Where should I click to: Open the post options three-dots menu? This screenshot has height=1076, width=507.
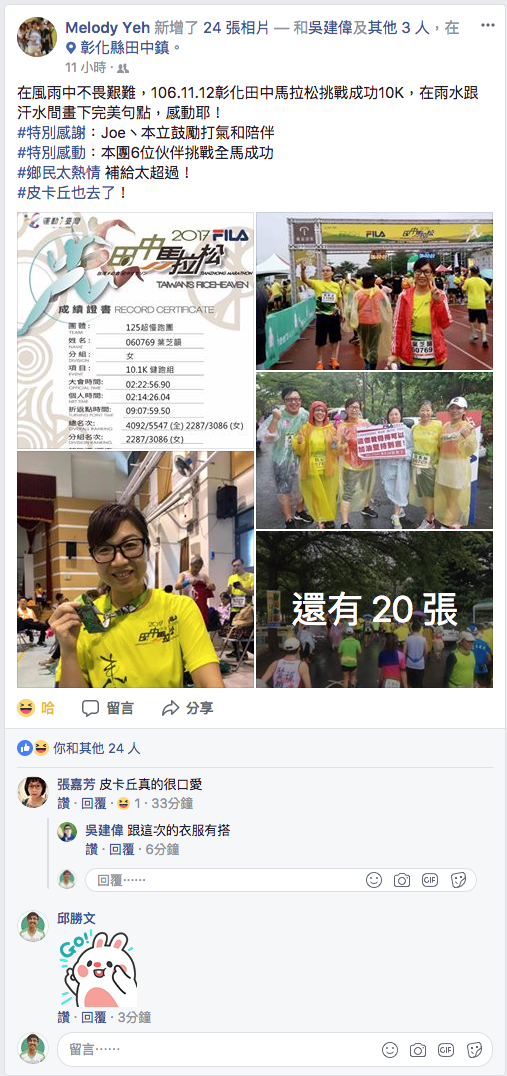pyautogui.click(x=487, y=25)
